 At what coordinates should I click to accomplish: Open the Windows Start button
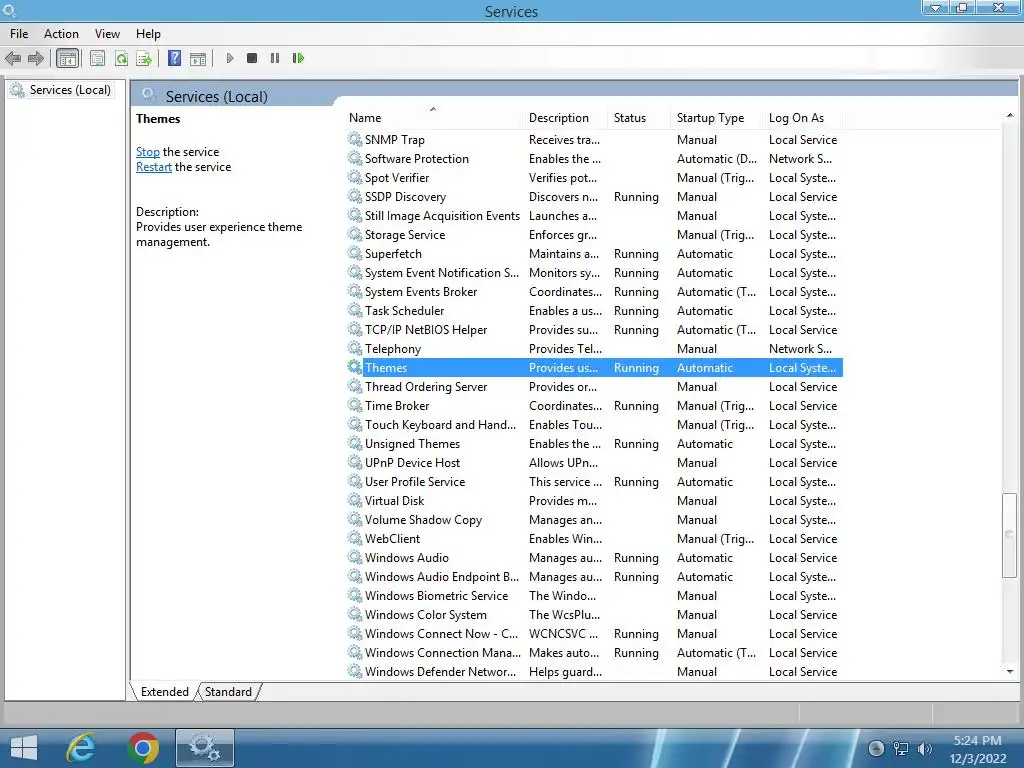[x=24, y=748]
